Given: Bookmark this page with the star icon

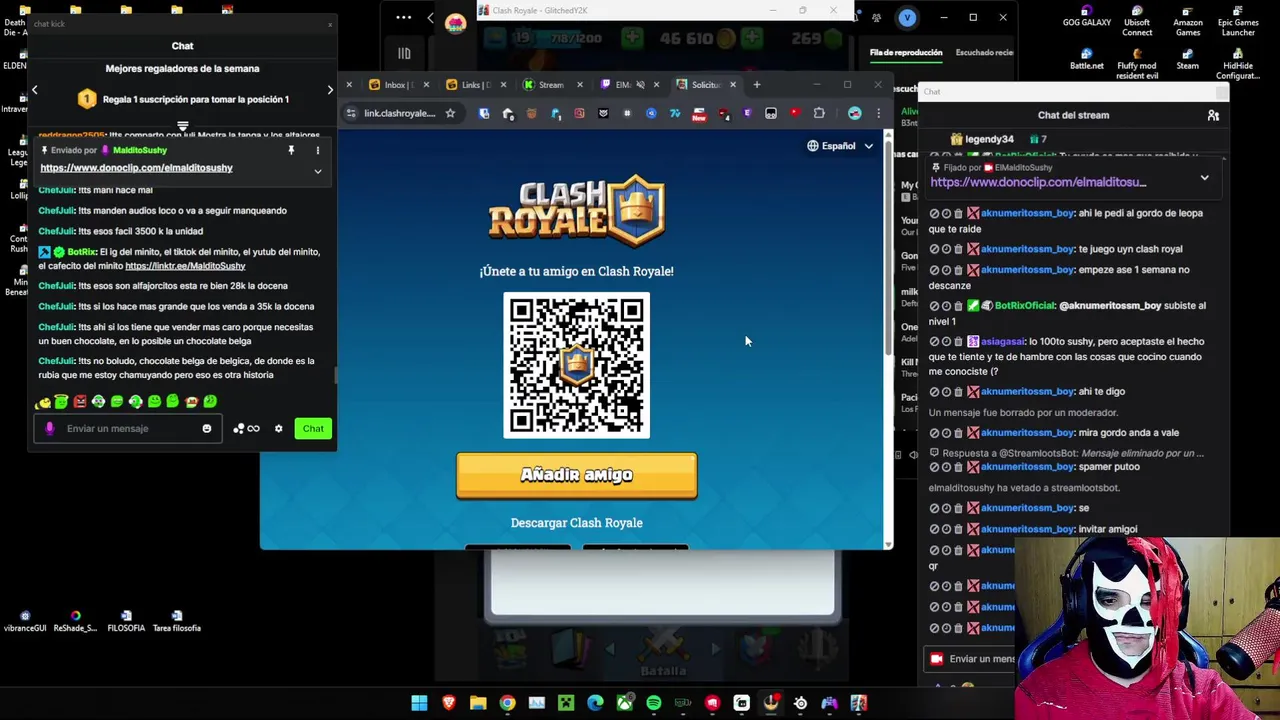Looking at the screenshot, I should 450,113.
